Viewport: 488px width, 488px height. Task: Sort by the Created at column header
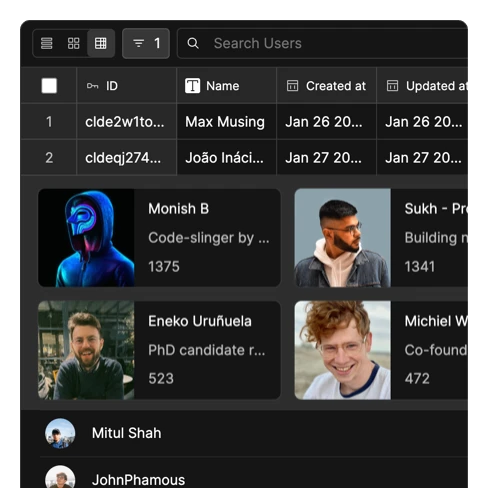pos(327,86)
